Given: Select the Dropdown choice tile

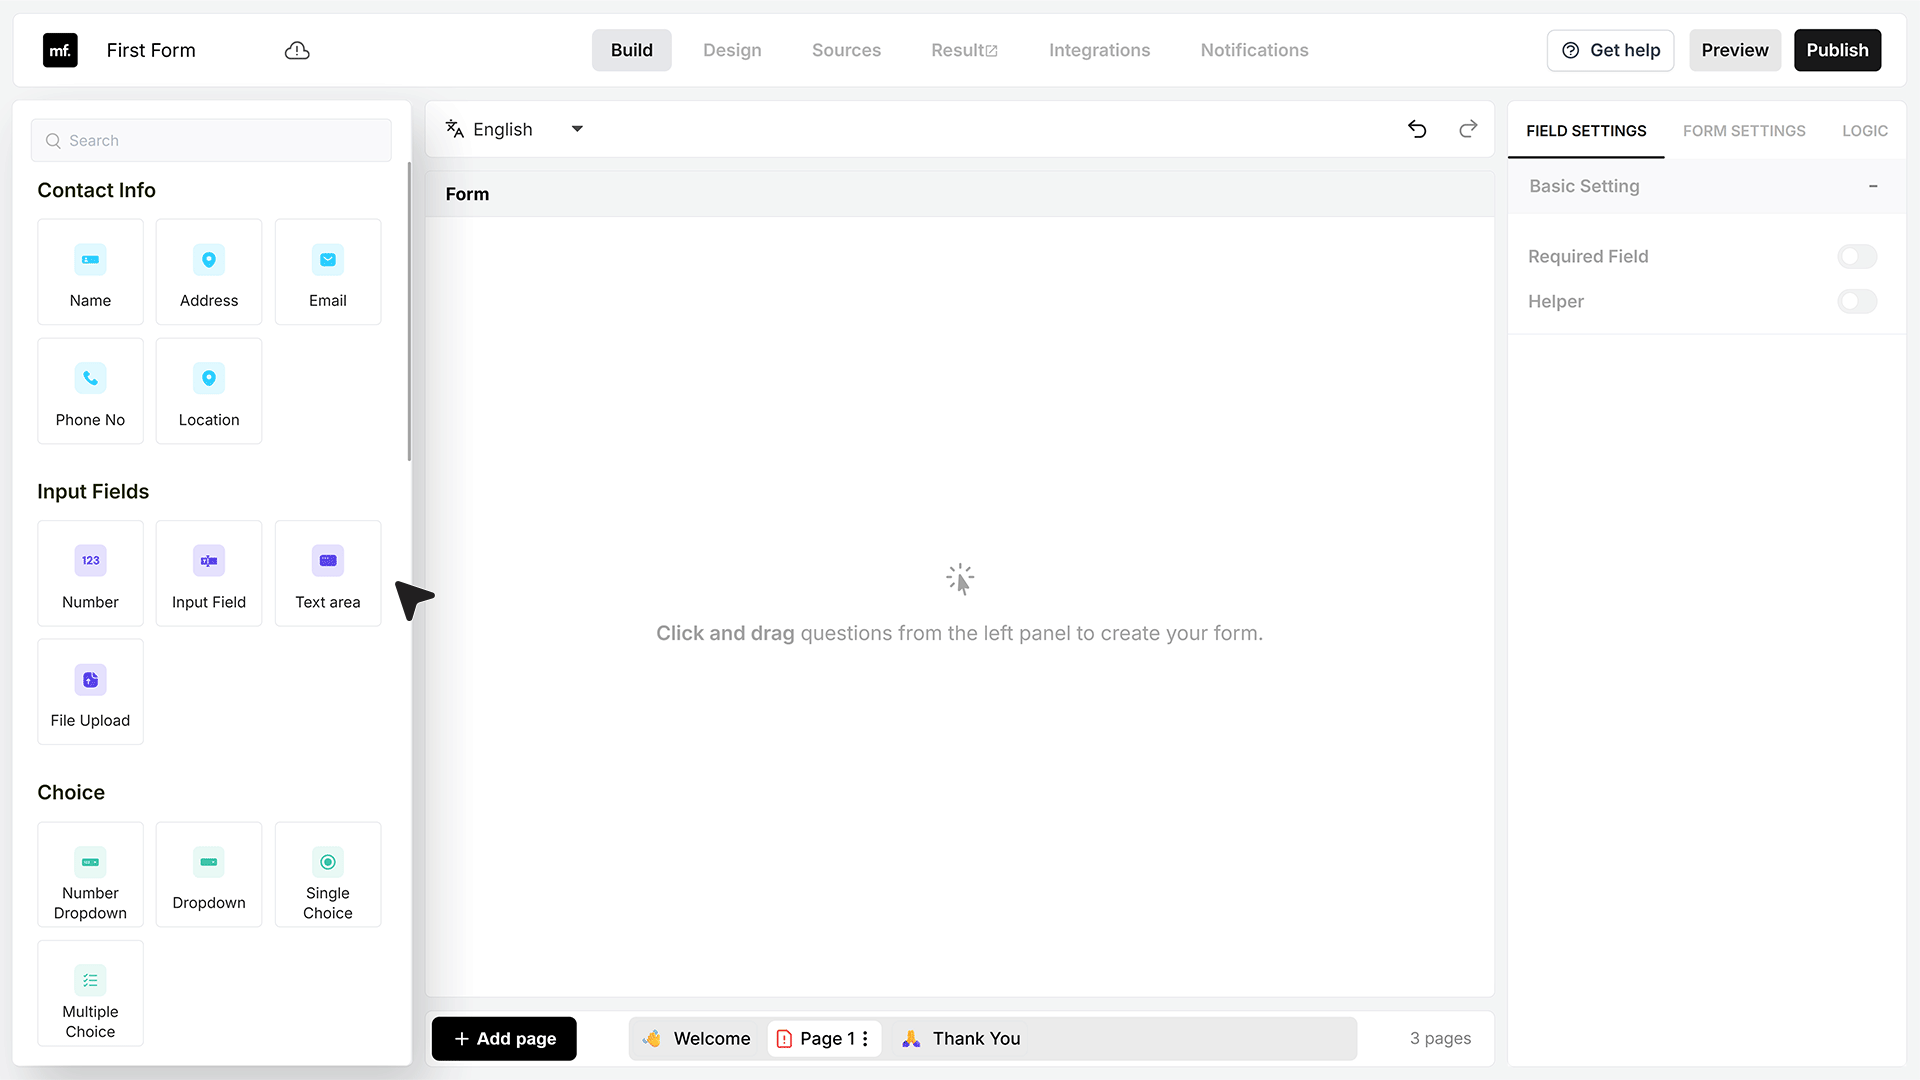Looking at the screenshot, I should click(x=209, y=875).
